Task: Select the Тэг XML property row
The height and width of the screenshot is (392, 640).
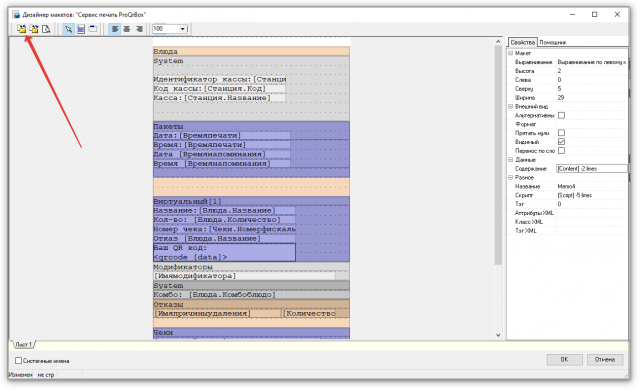Action: [568, 231]
